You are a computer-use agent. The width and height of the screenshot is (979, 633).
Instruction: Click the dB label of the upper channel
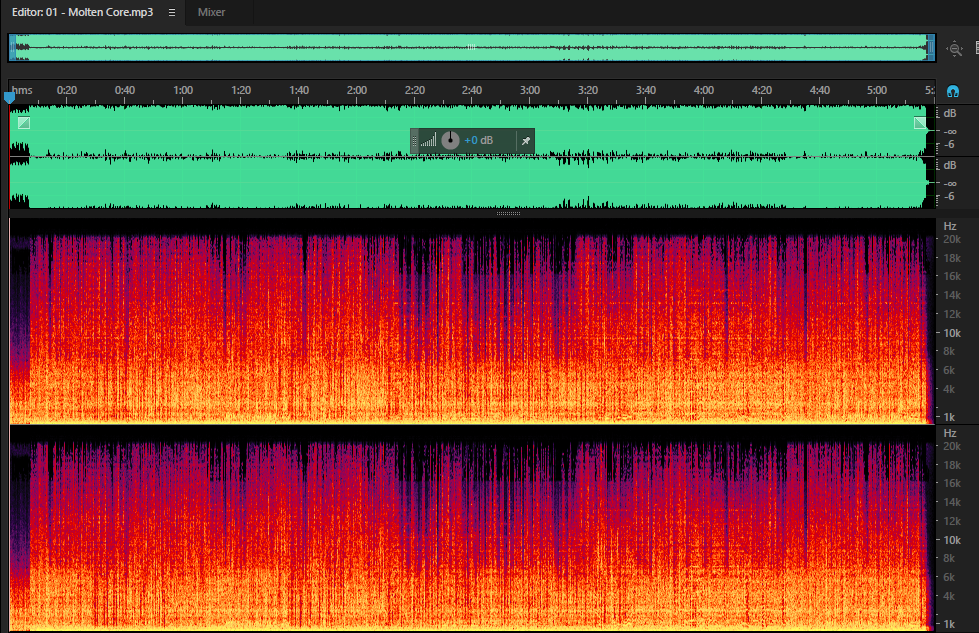pyautogui.click(x=950, y=113)
